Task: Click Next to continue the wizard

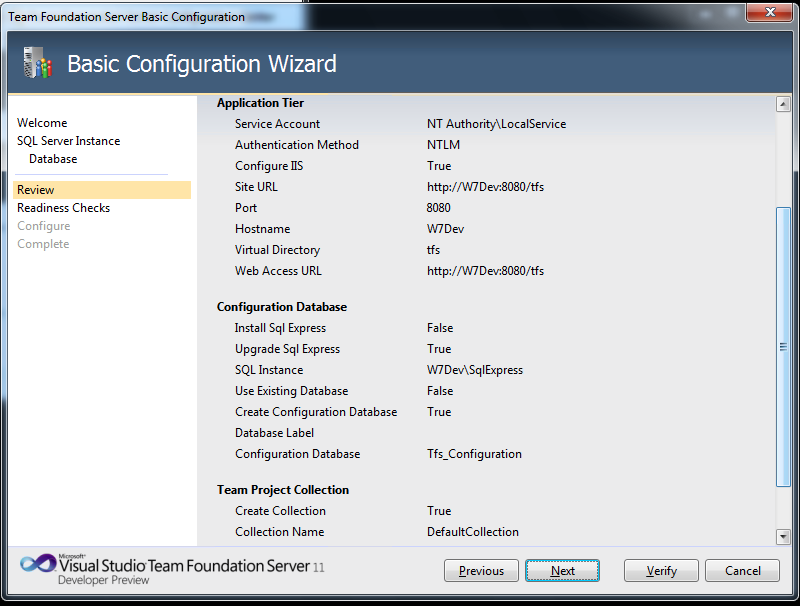Action: click(562, 571)
